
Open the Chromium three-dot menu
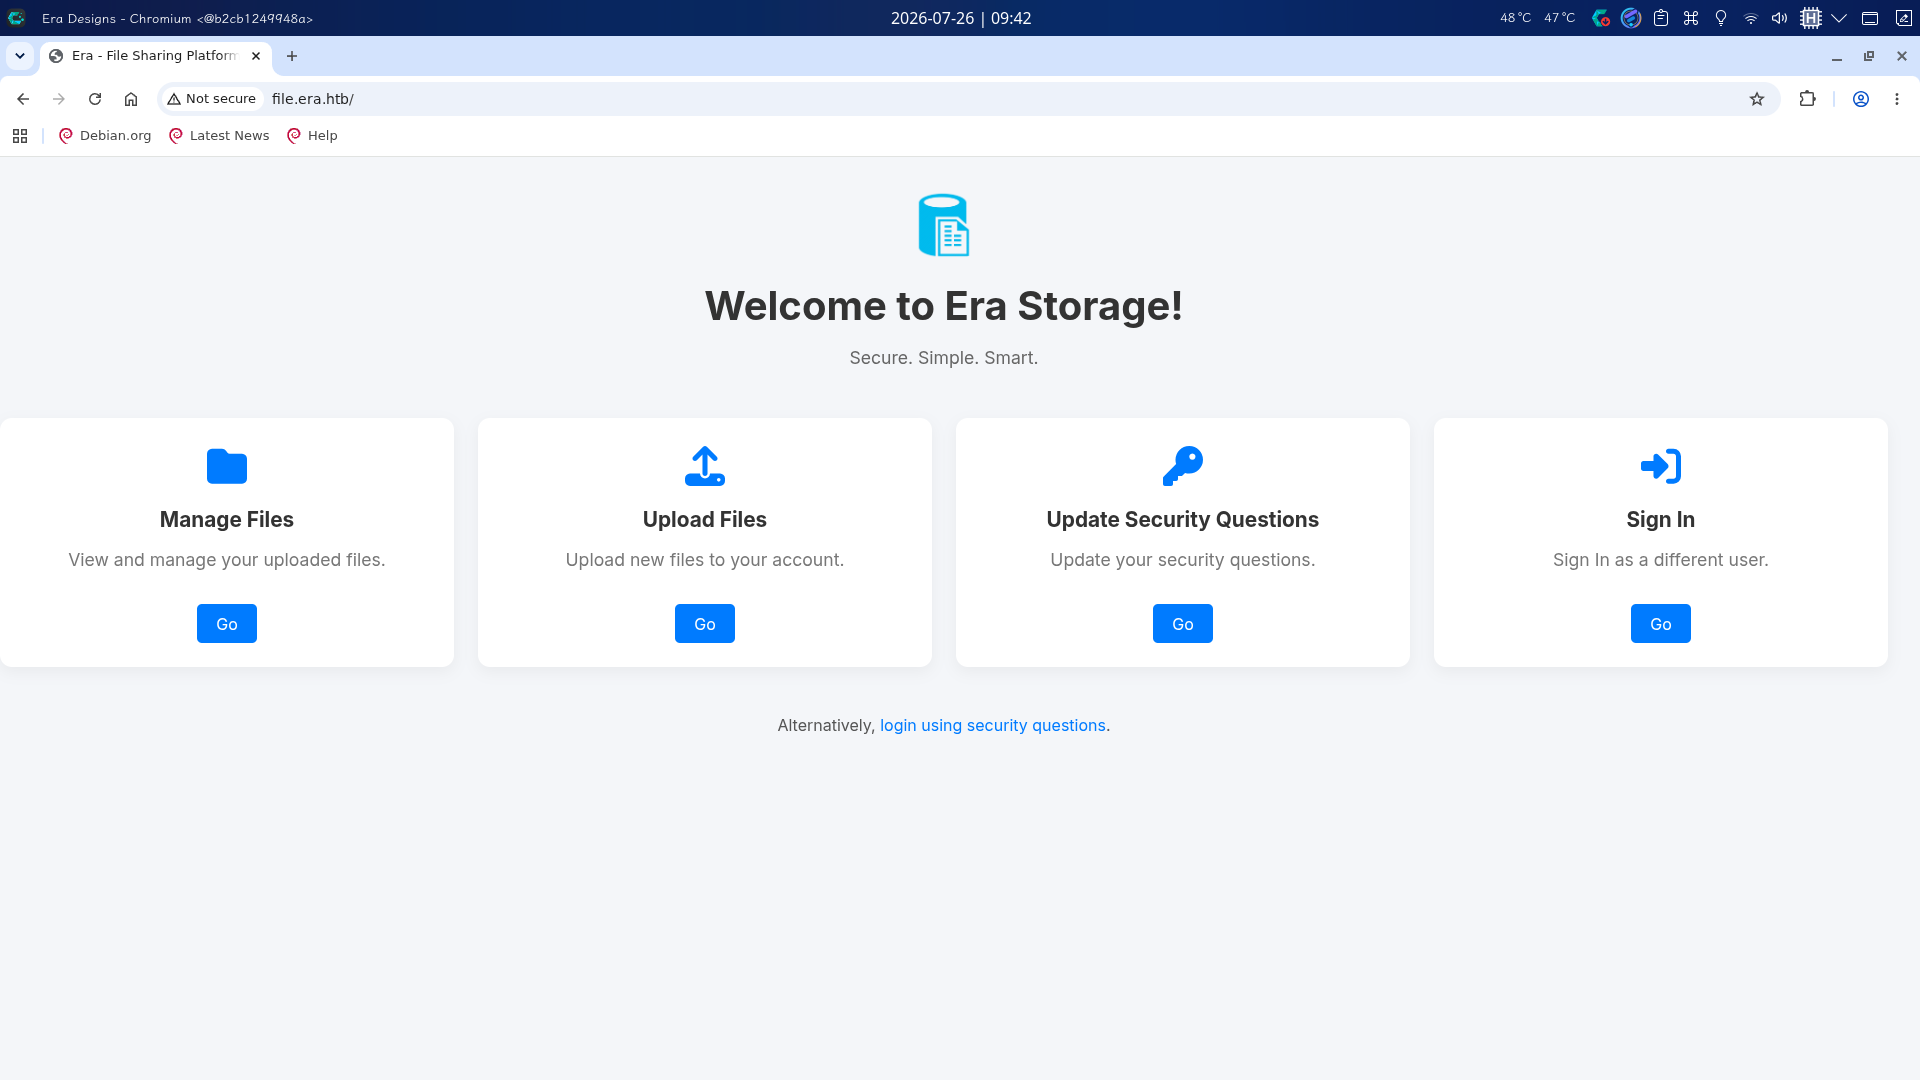(1897, 99)
